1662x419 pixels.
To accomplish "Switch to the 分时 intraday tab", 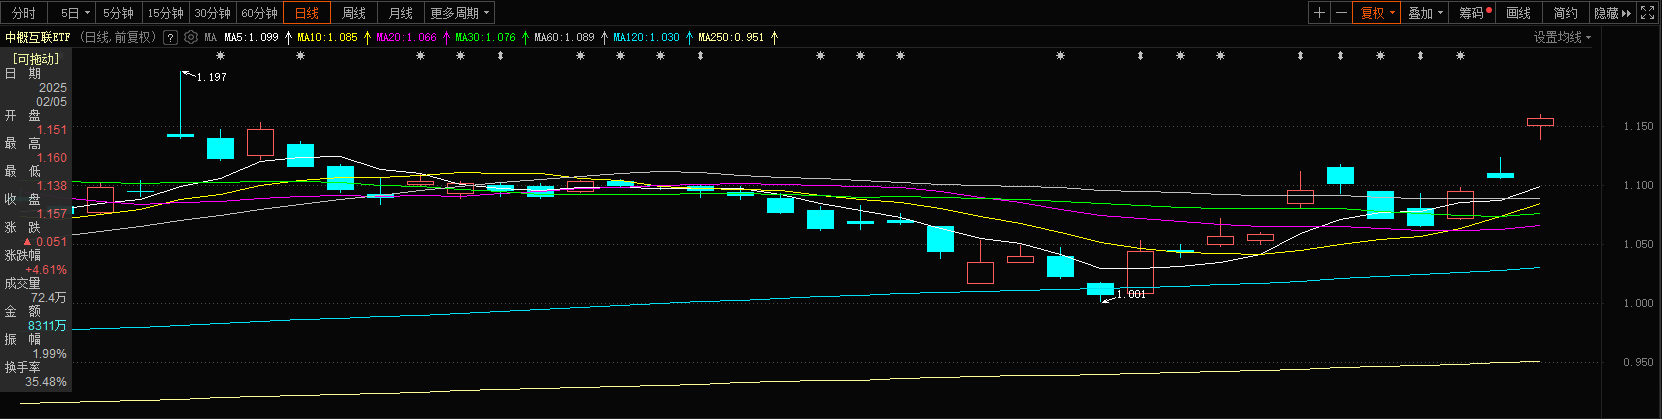I will coord(23,13).
